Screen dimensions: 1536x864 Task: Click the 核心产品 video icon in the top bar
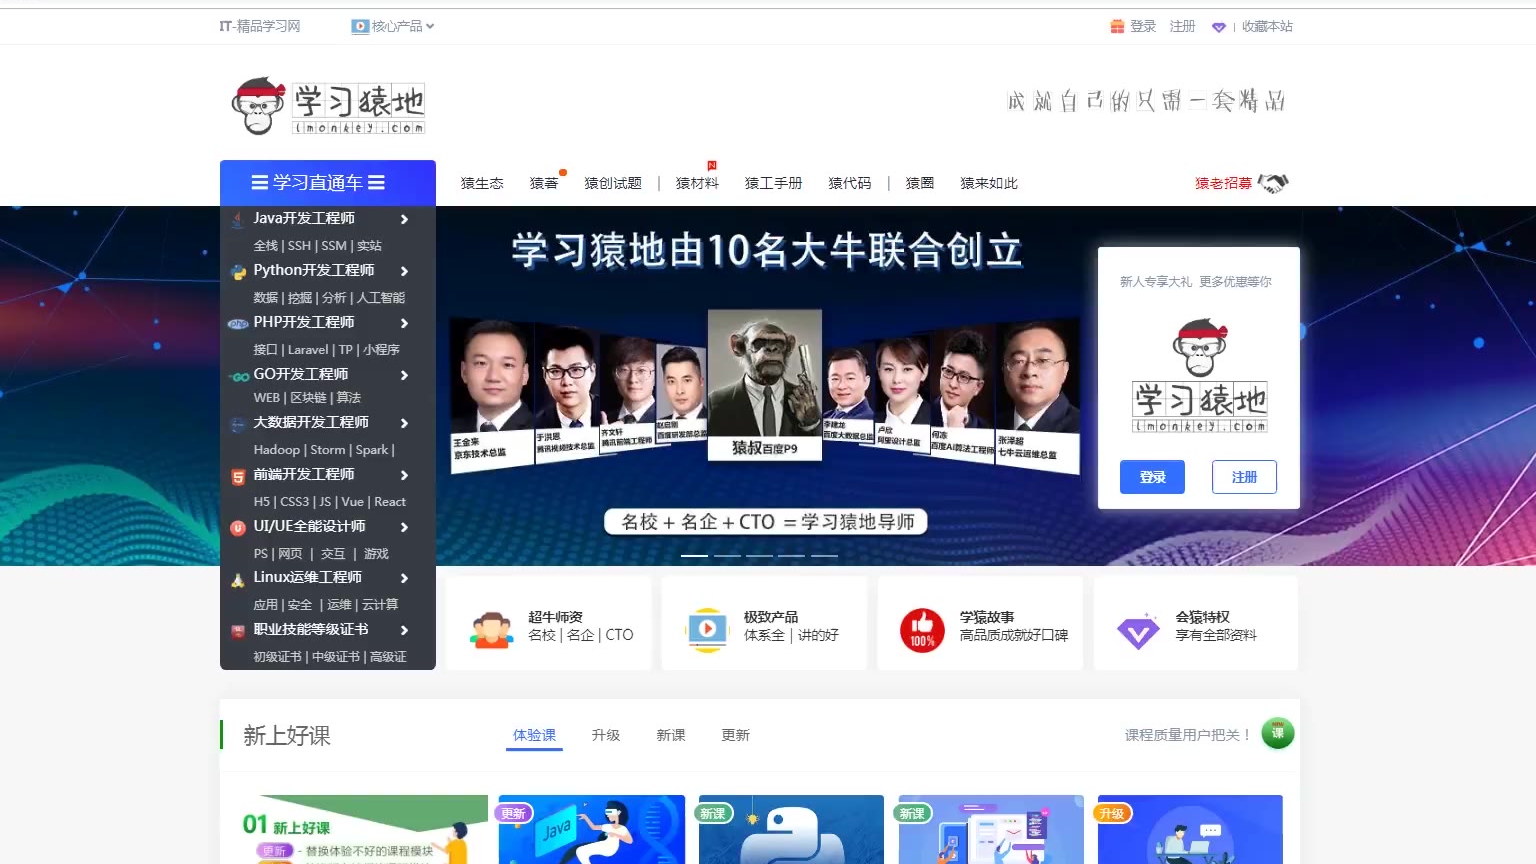[x=360, y=27]
